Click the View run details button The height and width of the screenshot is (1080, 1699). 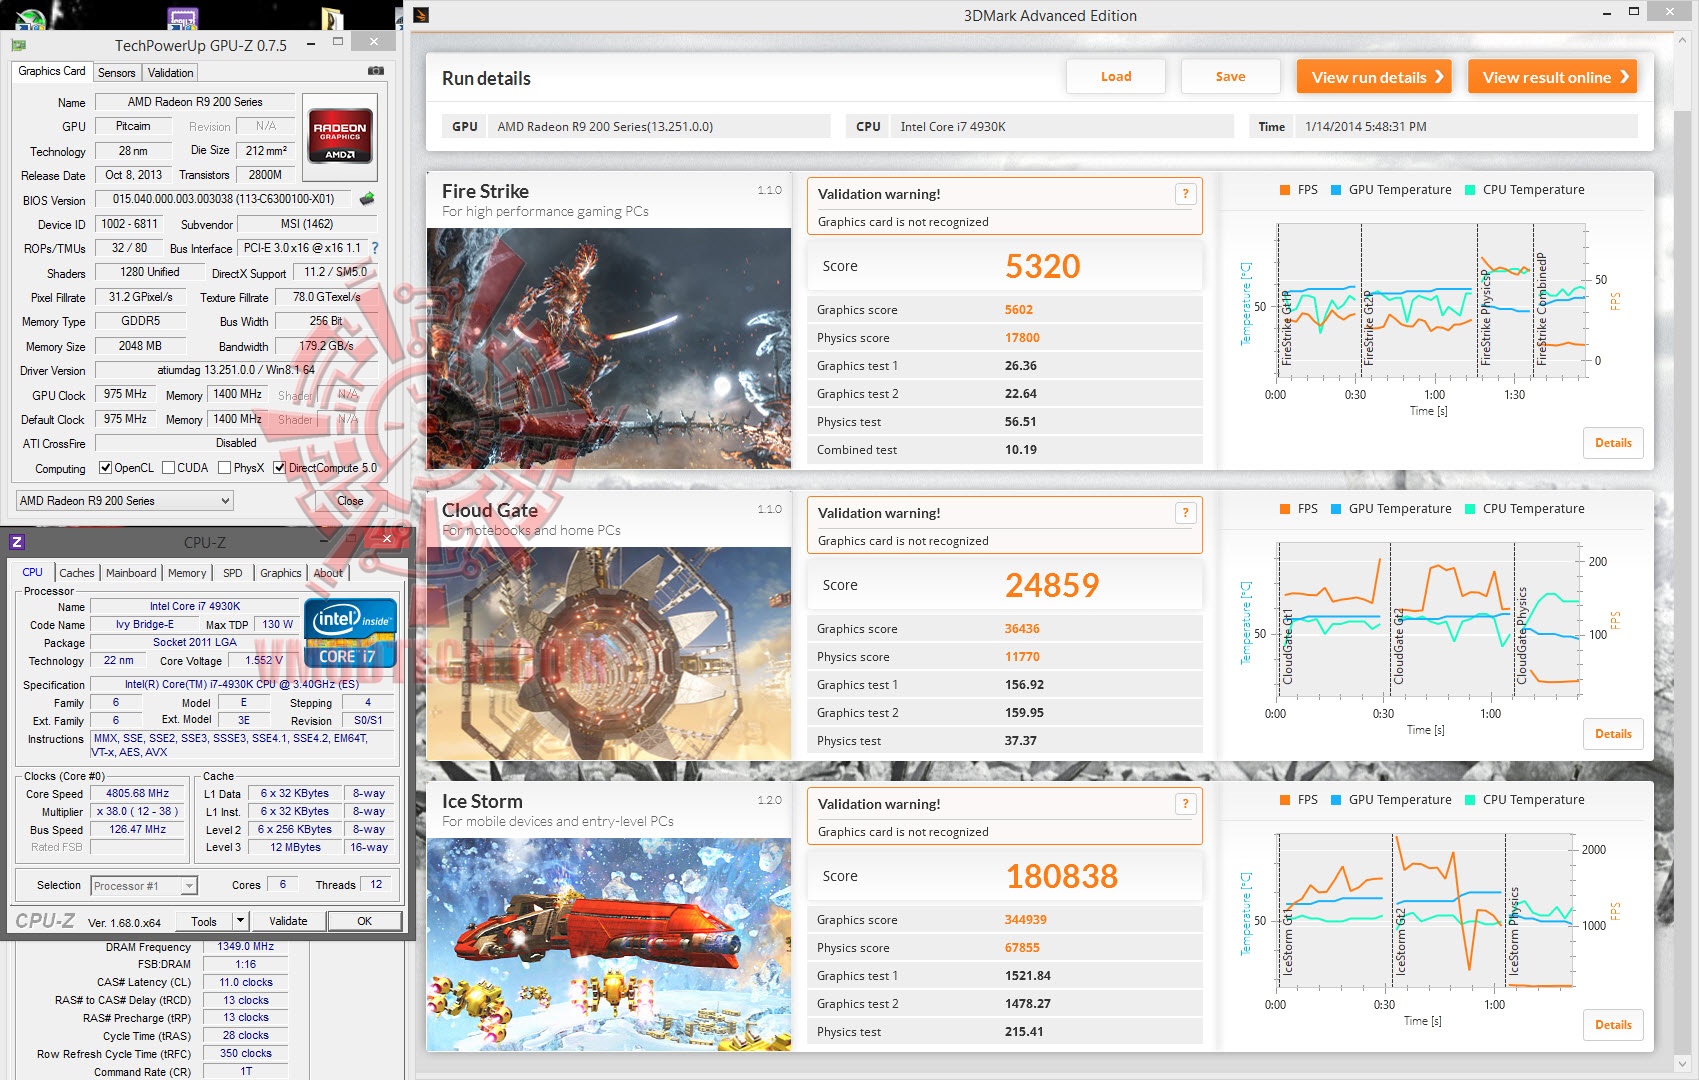click(x=1374, y=77)
